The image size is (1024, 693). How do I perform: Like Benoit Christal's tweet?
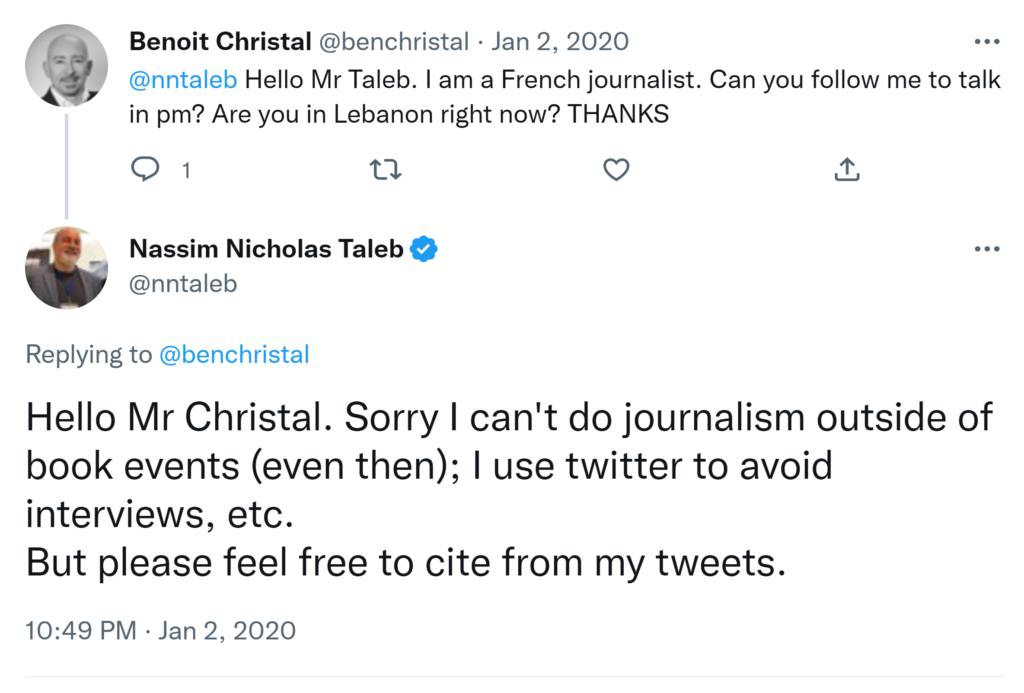[616, 171]
